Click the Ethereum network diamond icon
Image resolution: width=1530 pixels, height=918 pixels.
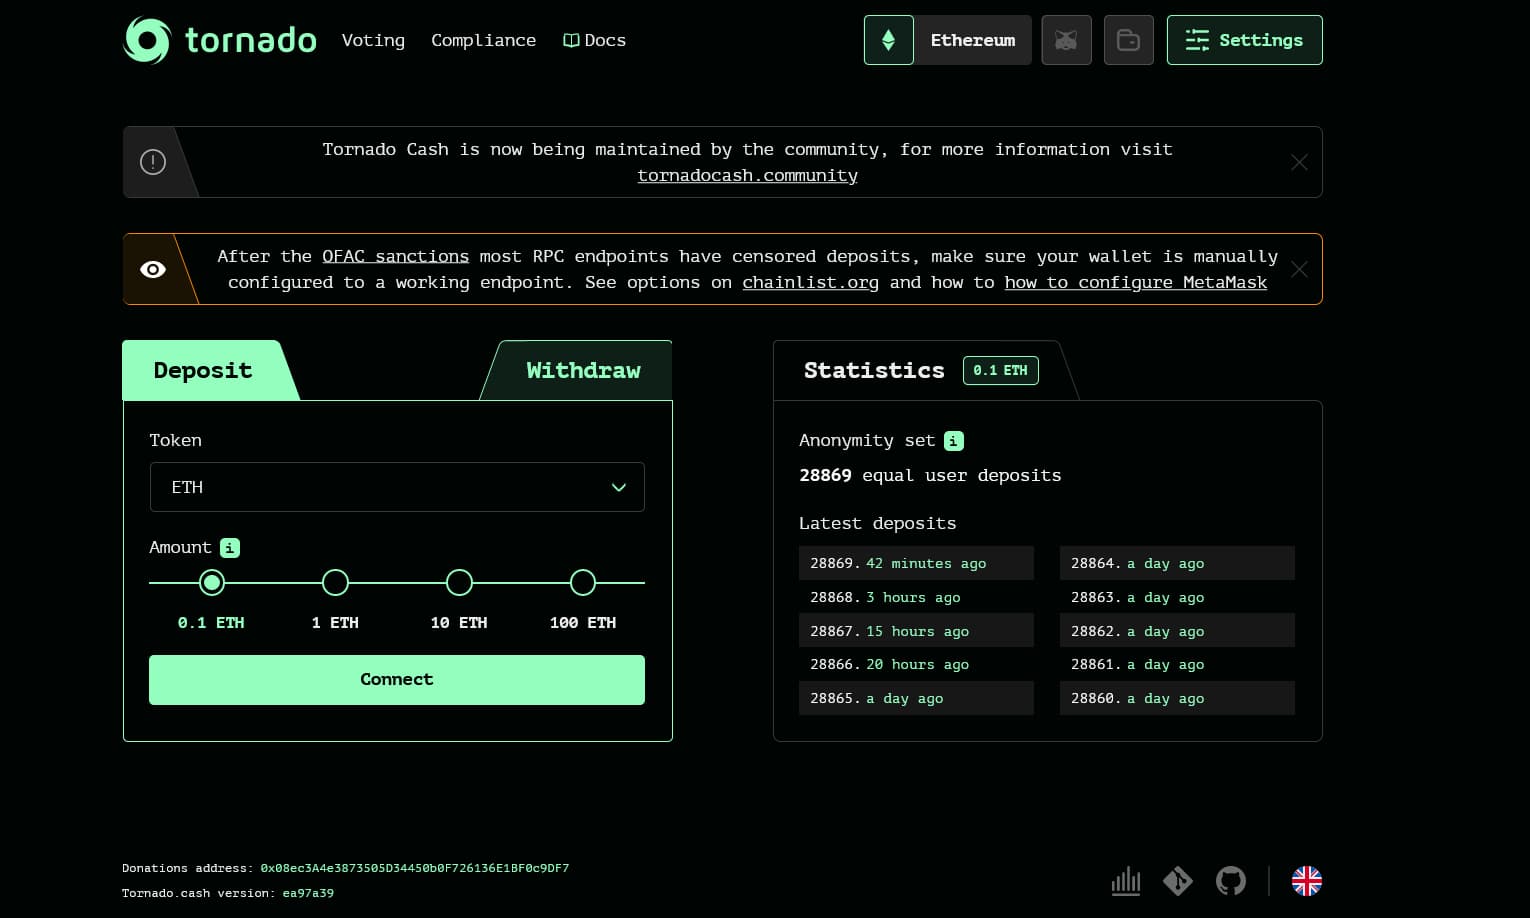(888, 40)
